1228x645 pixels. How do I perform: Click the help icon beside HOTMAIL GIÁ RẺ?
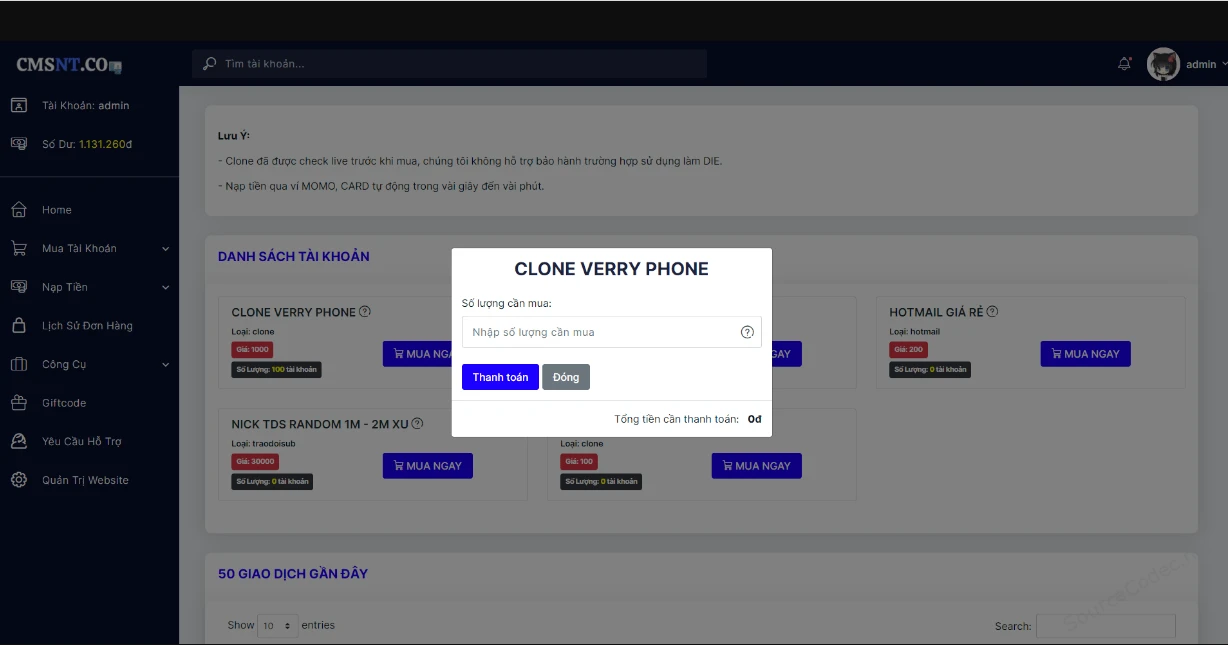[x=992, y=312]
